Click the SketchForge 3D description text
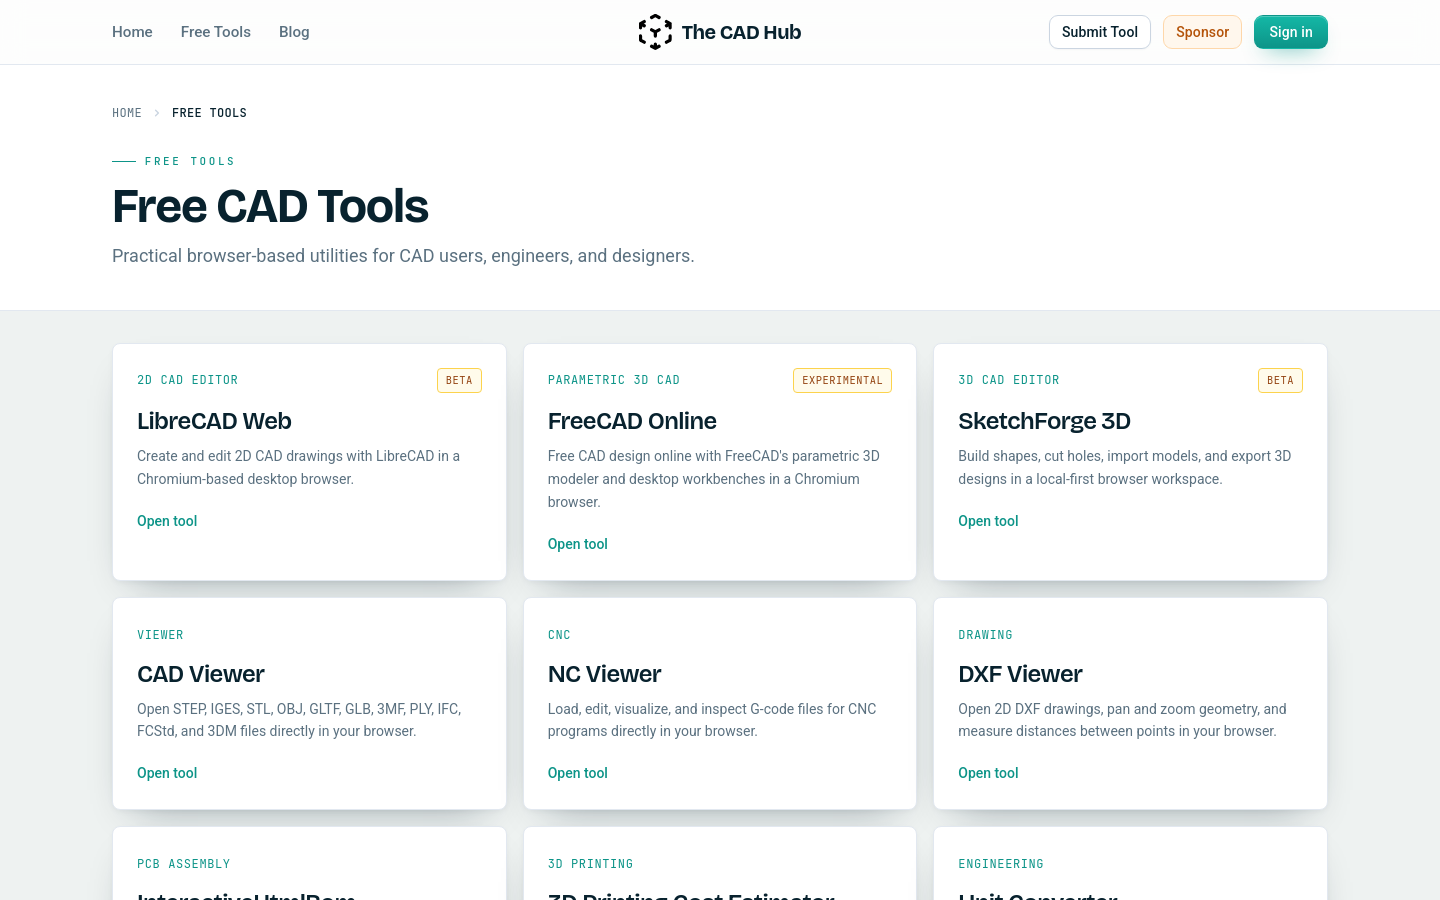This screenshot has height=900, width=1440. [x=1125, y=467]
